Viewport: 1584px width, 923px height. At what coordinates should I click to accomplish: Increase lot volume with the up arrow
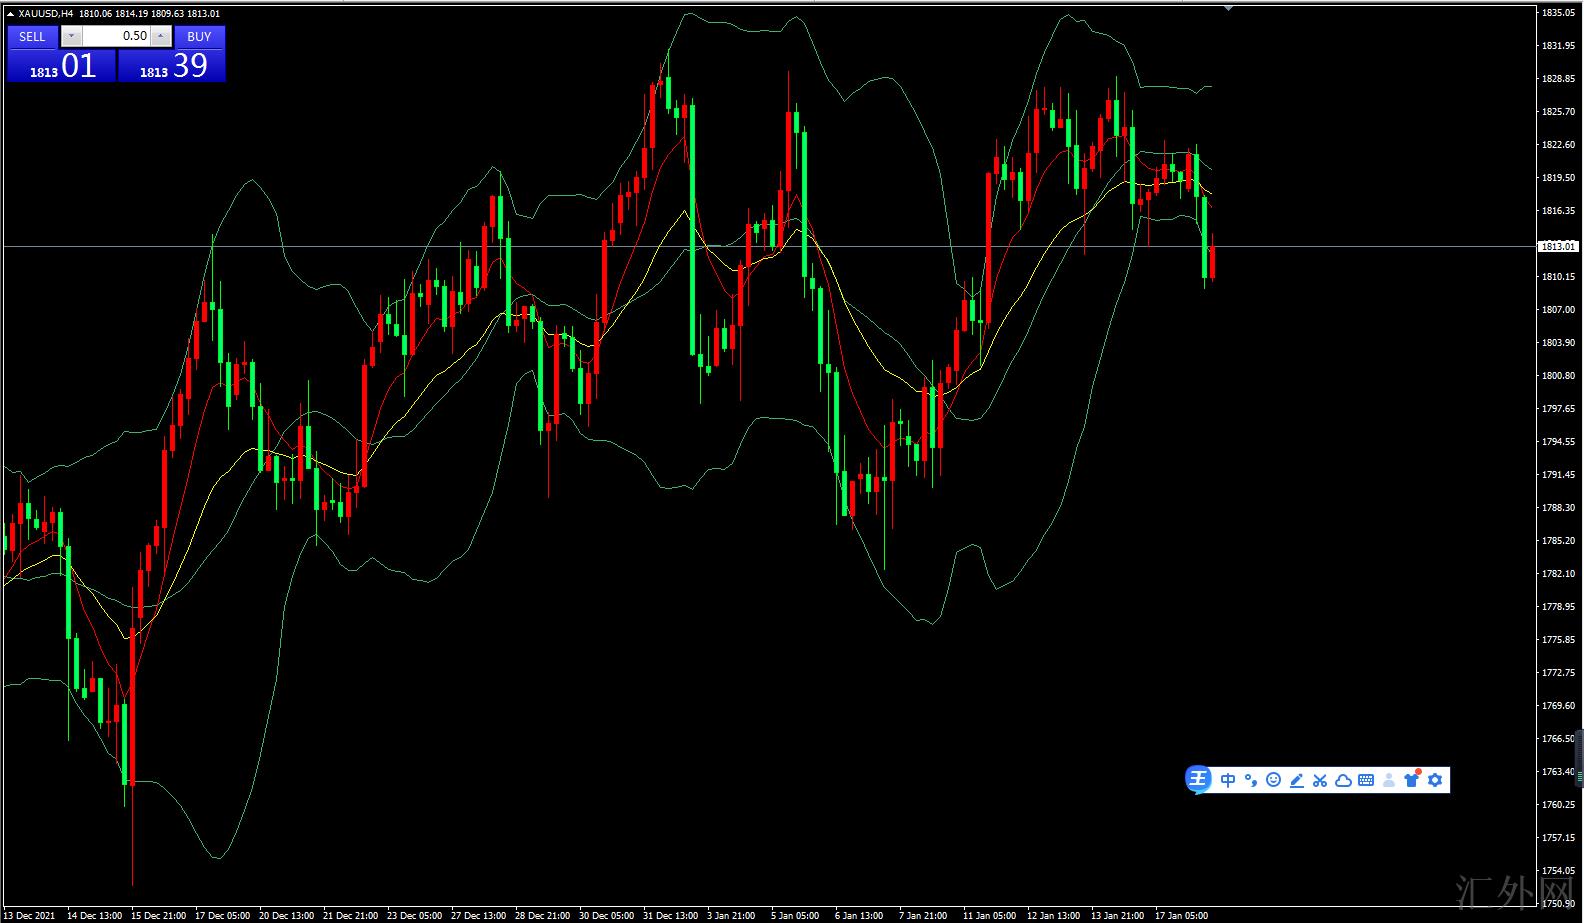pyautogui.click(x=161, y=37)
